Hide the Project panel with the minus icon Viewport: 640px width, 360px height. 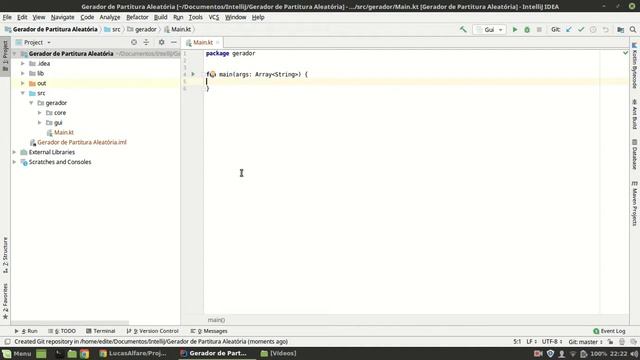pyautogui.click(x=174, y=42)
